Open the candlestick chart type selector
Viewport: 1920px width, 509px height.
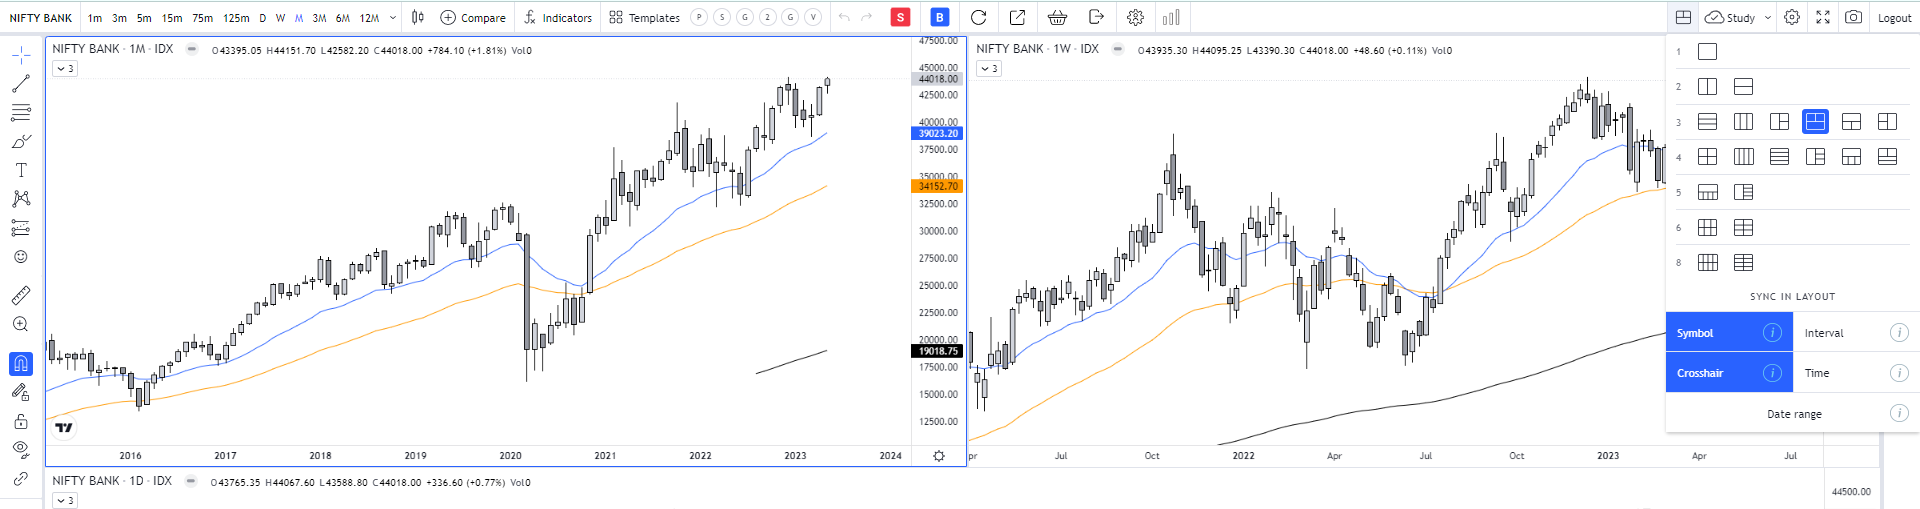418,17
